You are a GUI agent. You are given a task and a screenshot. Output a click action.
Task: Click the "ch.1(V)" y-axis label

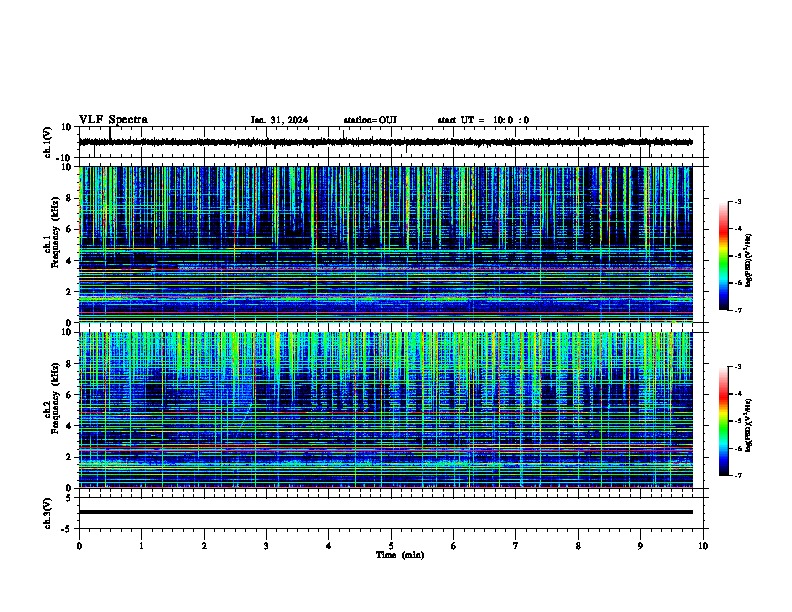click(48, 142)
